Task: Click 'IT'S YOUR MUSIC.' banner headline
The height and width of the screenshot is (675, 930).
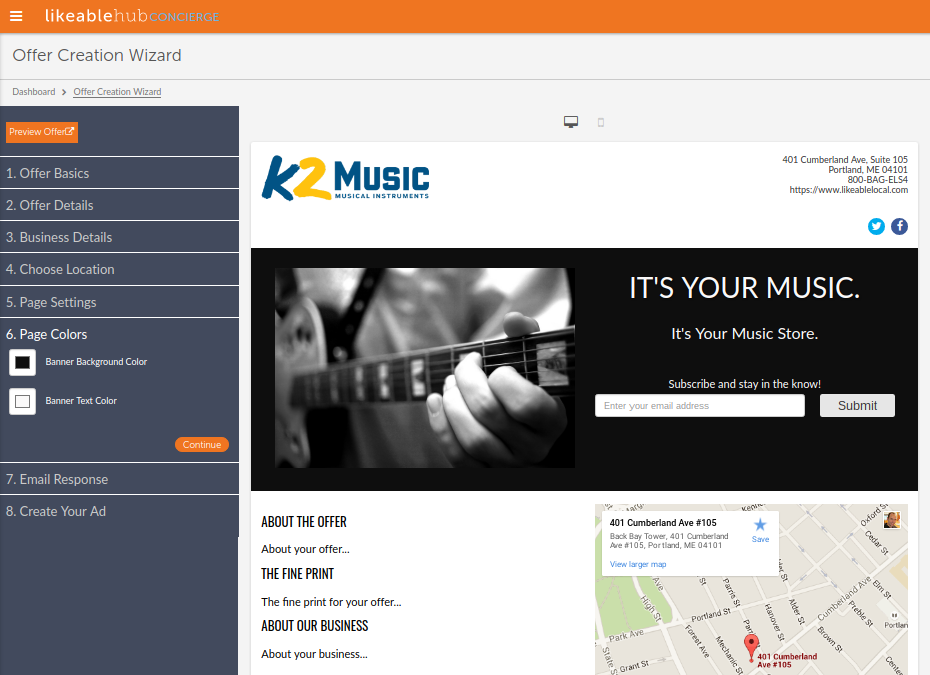Action: 744,288
